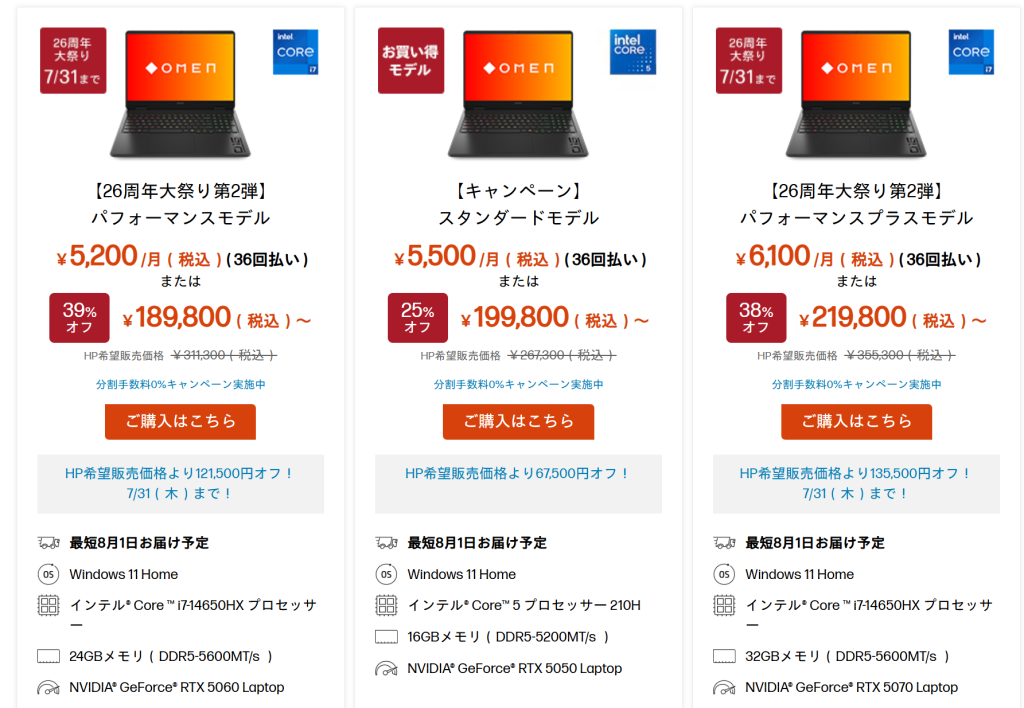Open the 分割手数料0%キャンペーン link under ¥189,800

(181, 384)
